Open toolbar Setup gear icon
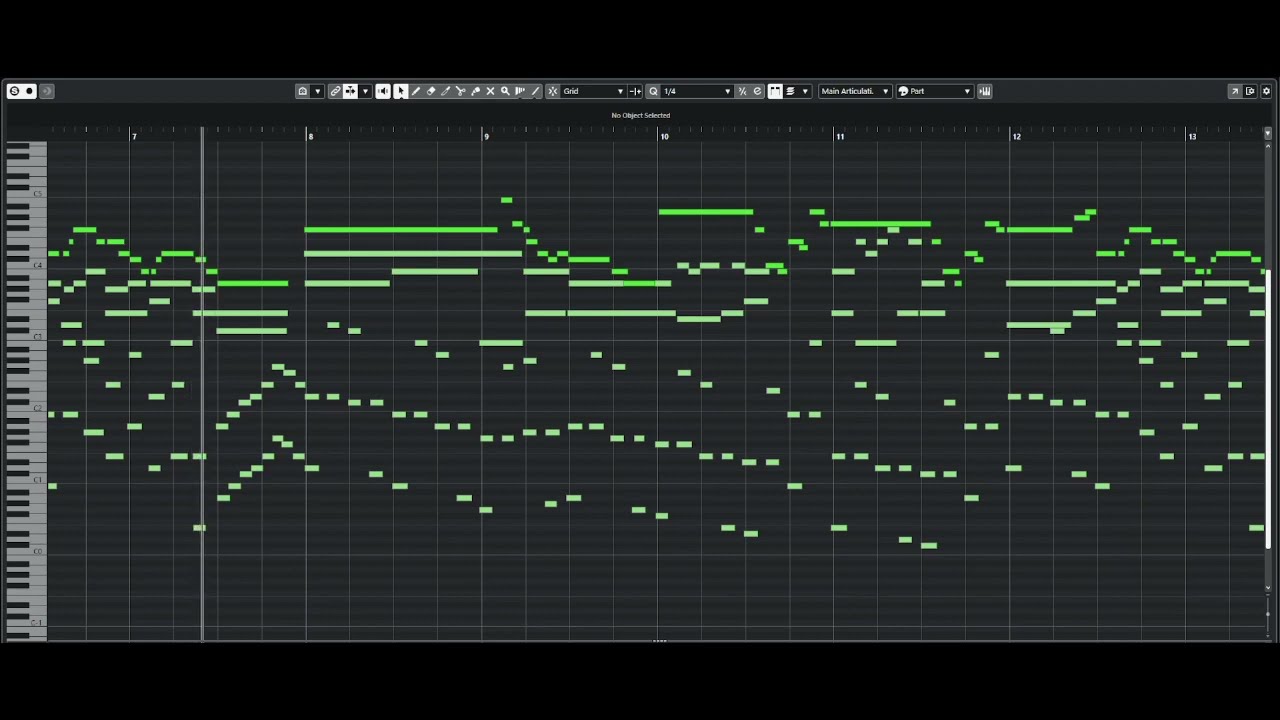Viewport: 1280px width, 720px height. tap(1266, 91)
